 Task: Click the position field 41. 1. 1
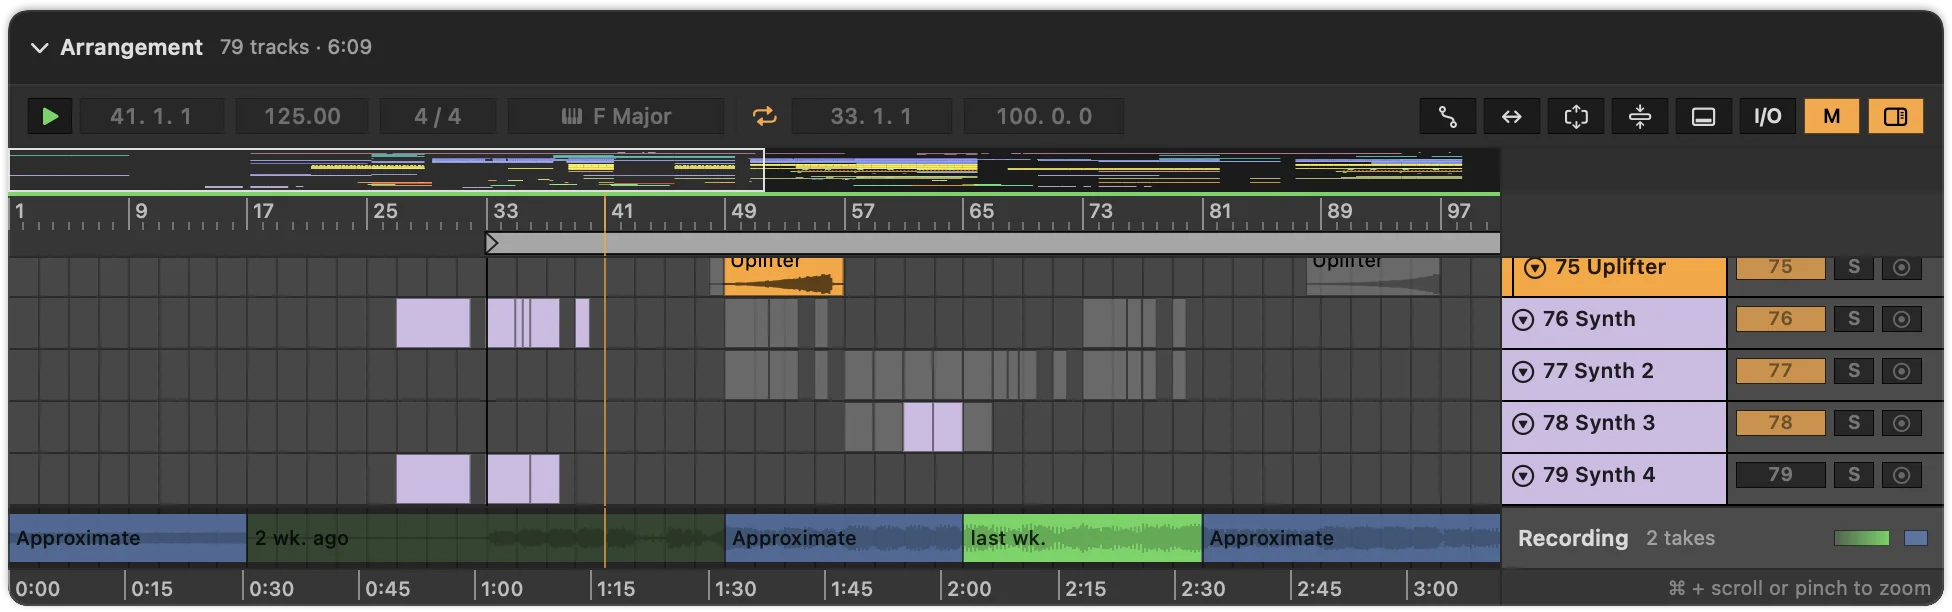tap(151, 116)
